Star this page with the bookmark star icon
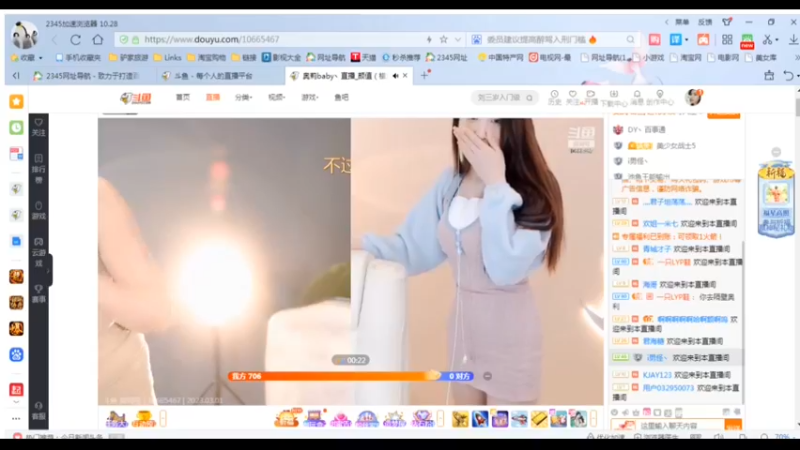 pyautogui.click(x=444, y=39)
